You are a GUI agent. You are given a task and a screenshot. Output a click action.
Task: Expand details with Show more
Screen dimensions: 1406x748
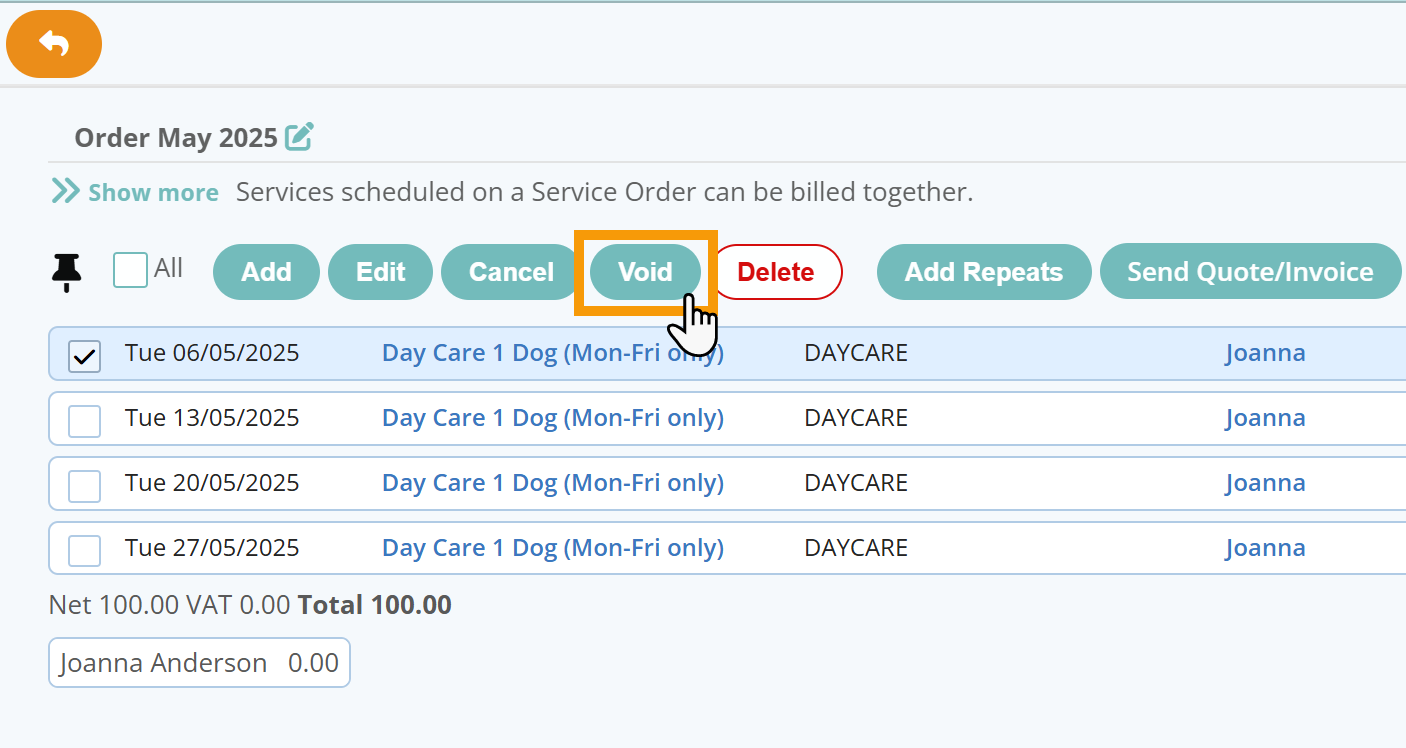pyautogui.click(x=136, y=192)
